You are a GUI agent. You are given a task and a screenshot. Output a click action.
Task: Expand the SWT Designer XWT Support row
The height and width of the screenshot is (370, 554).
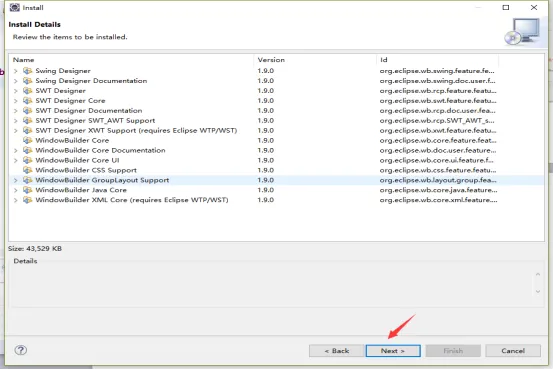16,130
